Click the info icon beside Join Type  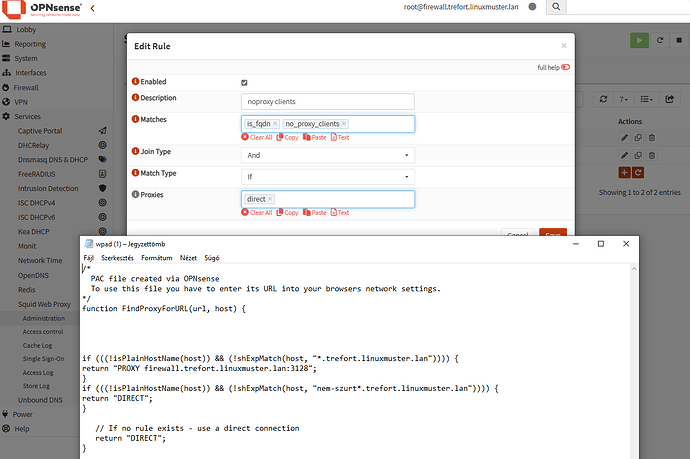tap(136, 151)
